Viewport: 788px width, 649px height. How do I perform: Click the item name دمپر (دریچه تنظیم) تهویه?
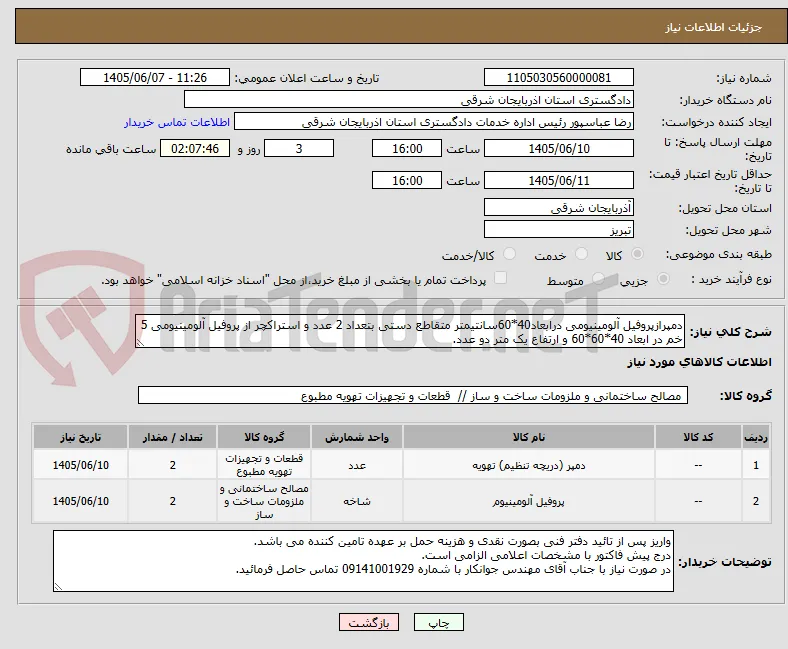pyautogui.click(x=529, y=465)
